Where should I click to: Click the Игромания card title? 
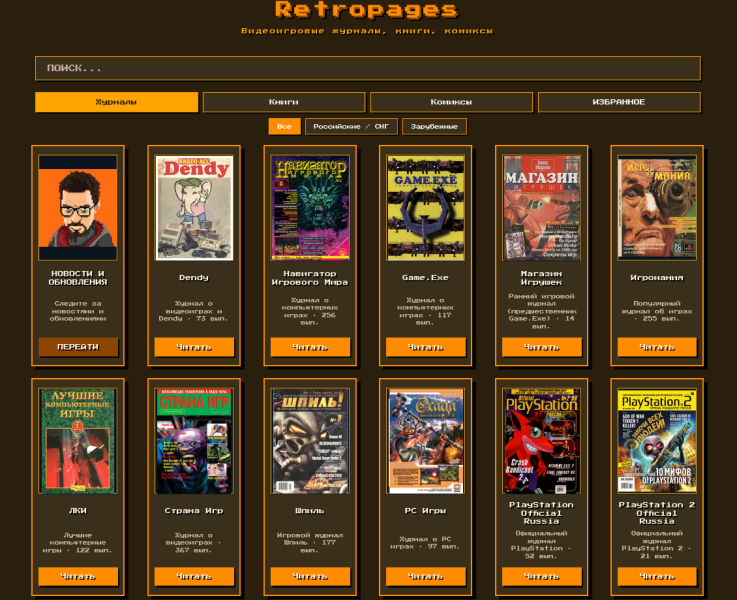(657, 278)
